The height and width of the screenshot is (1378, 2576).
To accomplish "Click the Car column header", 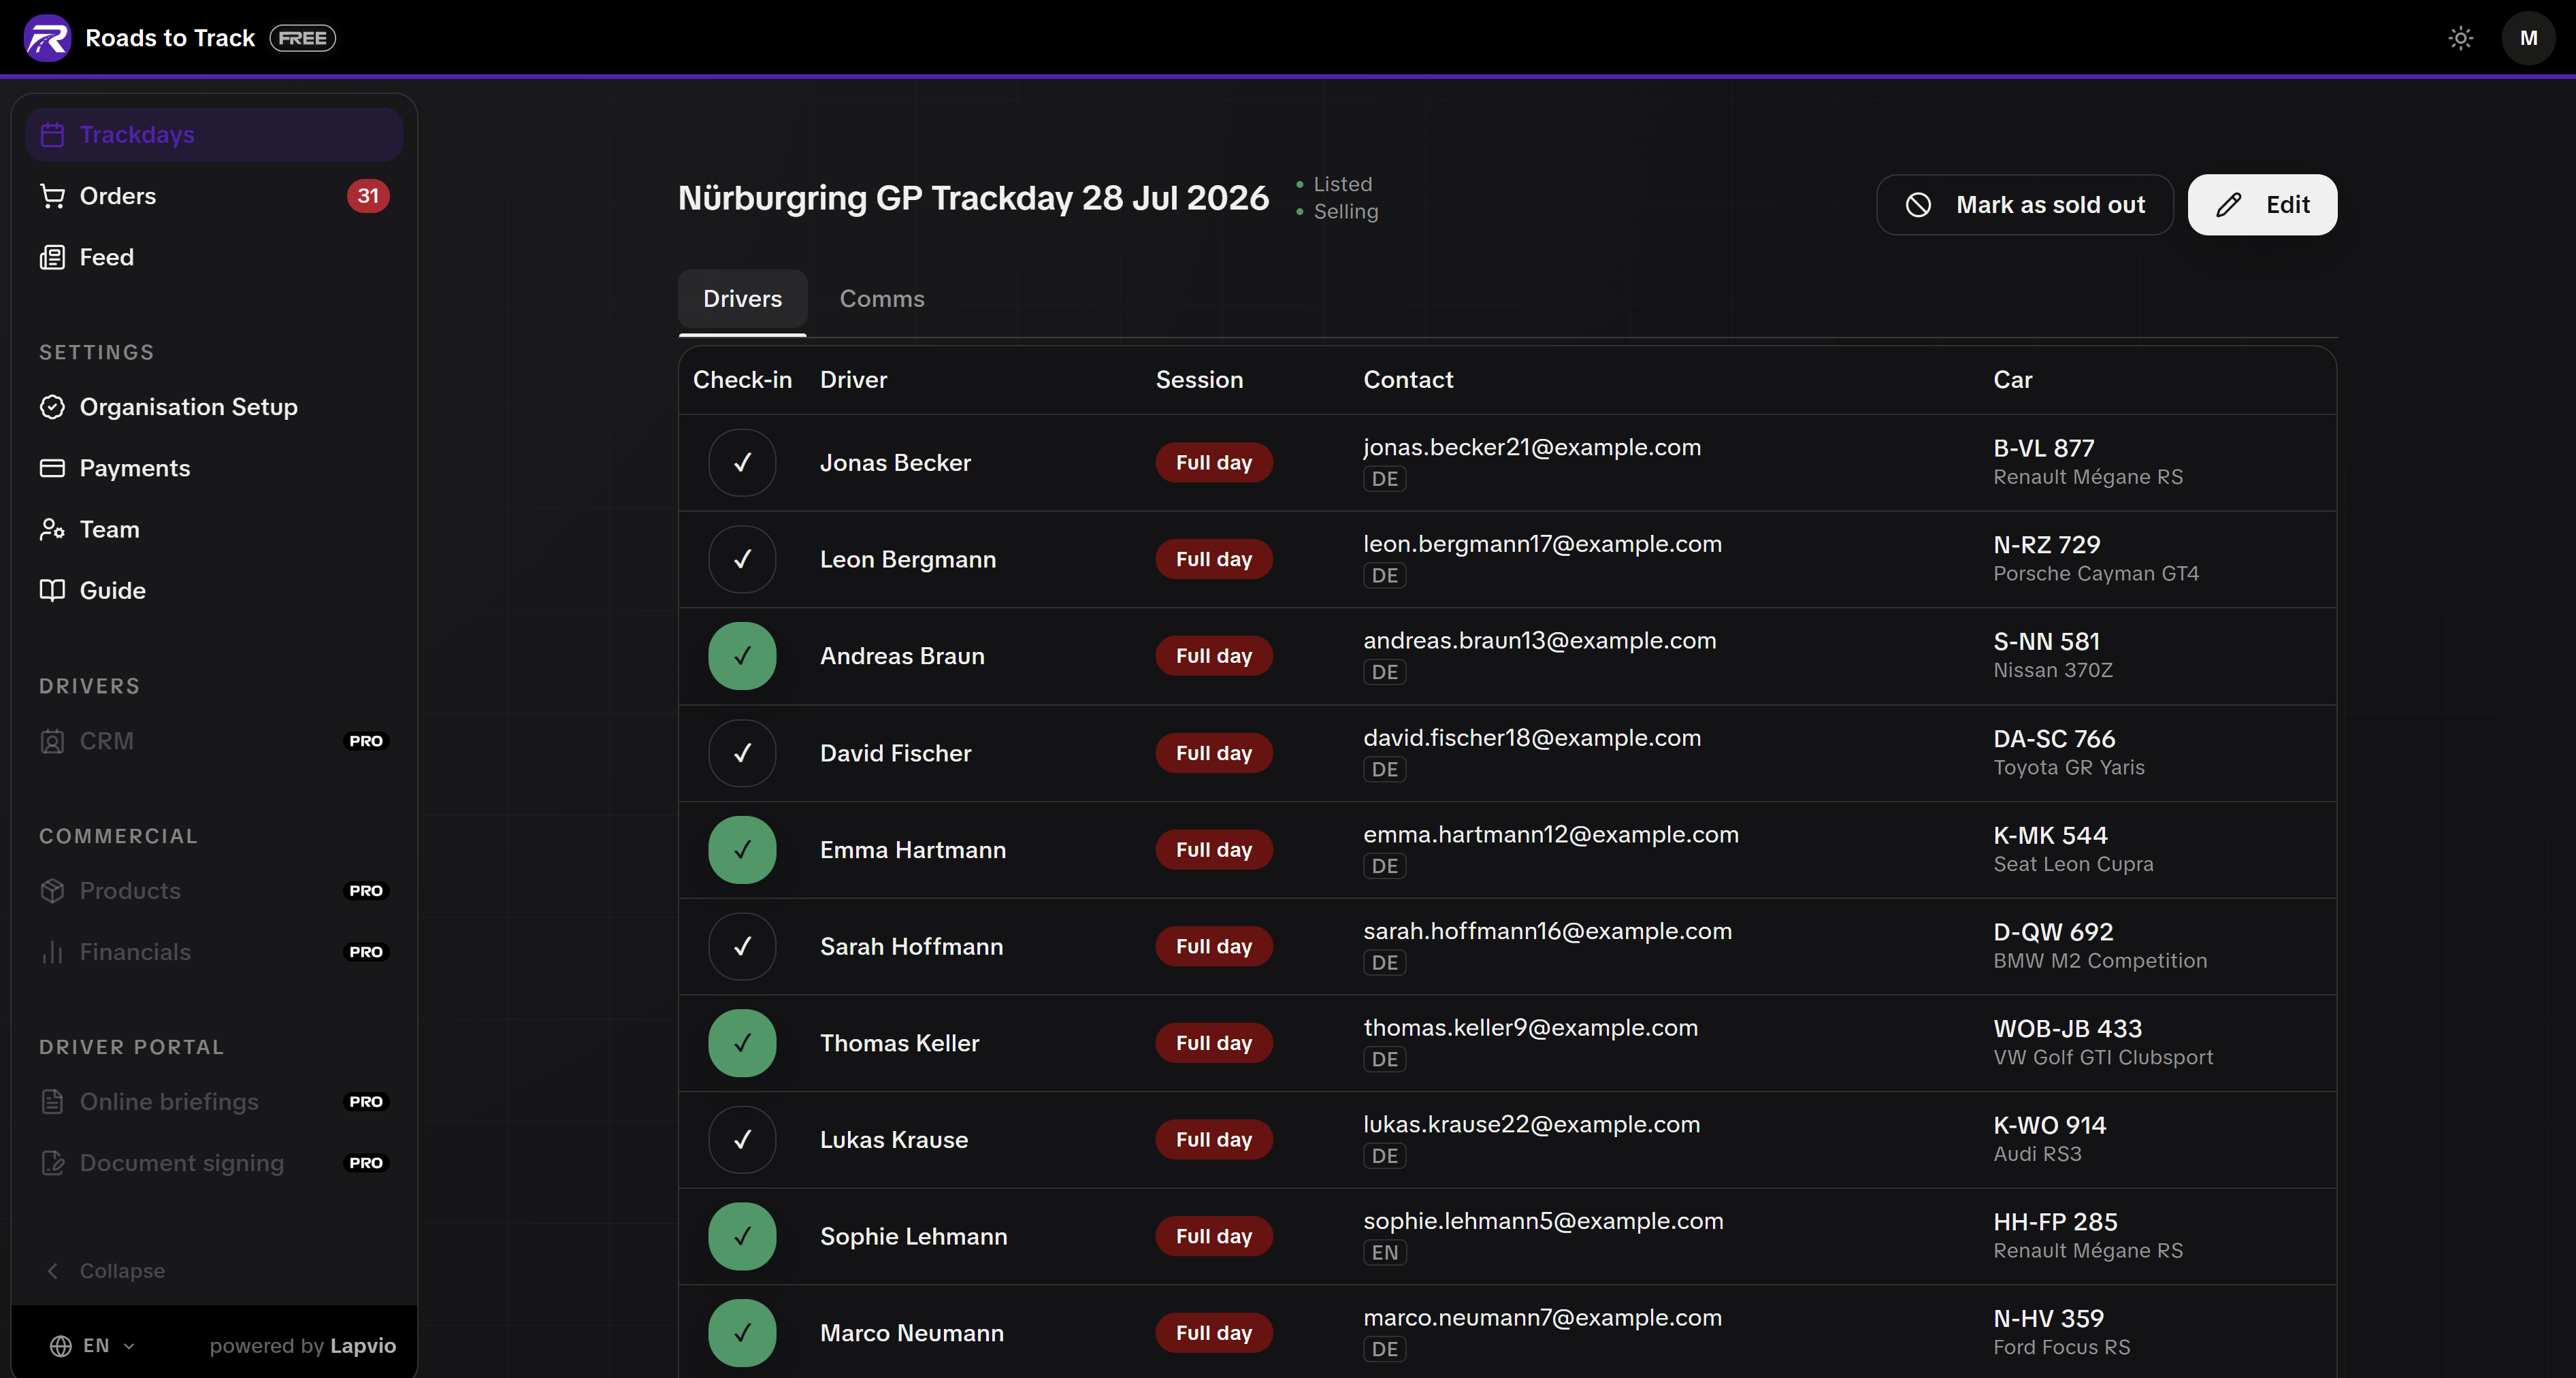I will (2012, 380).
